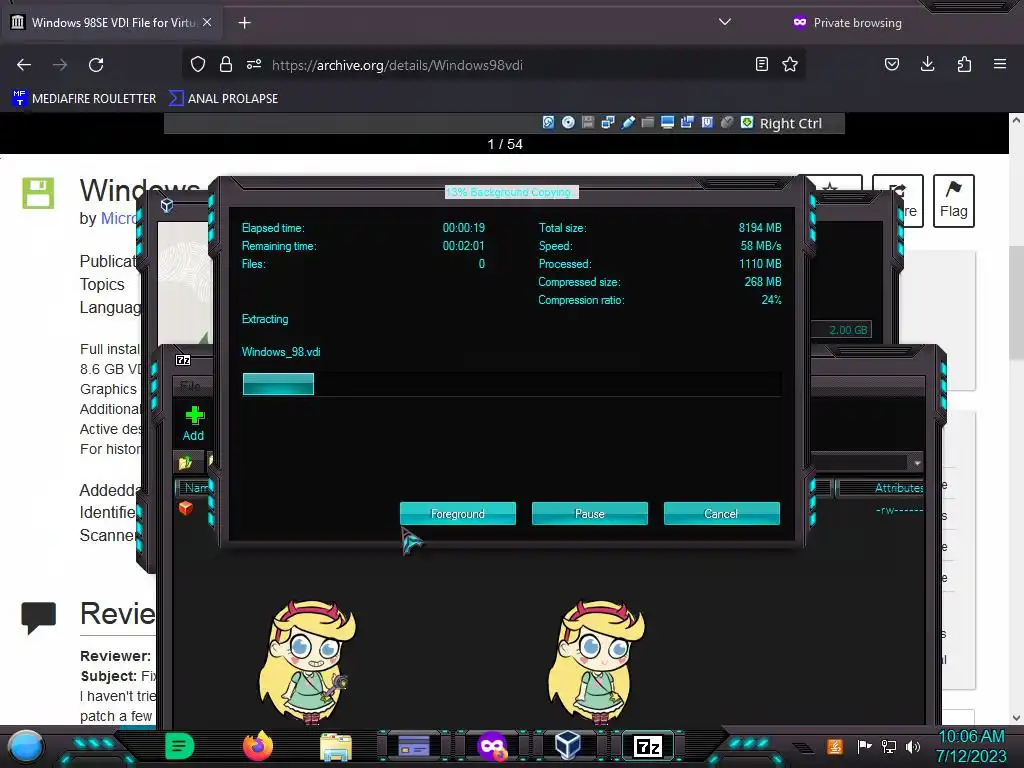Click the site permissions icon in address bar
Screen dimensions: 1024x768
click(x=254, y=64)
